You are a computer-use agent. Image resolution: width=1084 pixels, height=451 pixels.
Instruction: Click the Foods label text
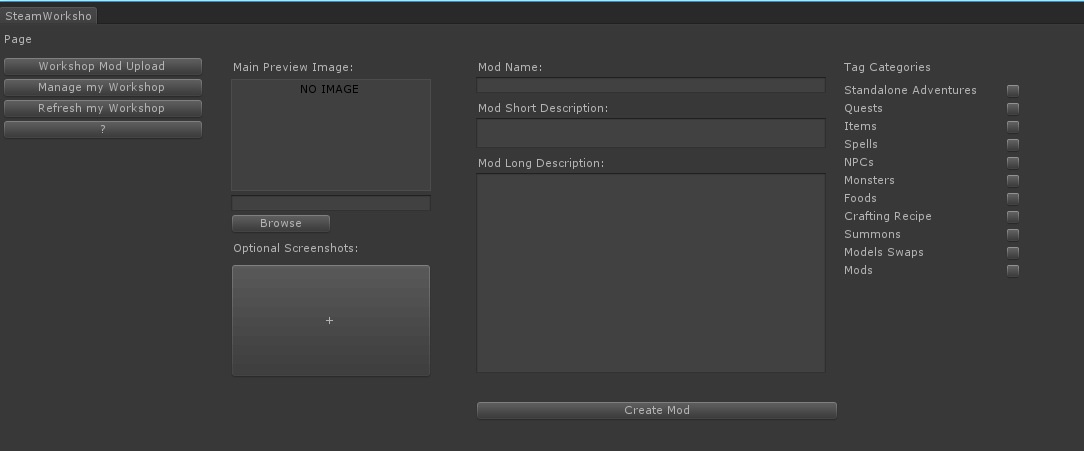[860, 198]
